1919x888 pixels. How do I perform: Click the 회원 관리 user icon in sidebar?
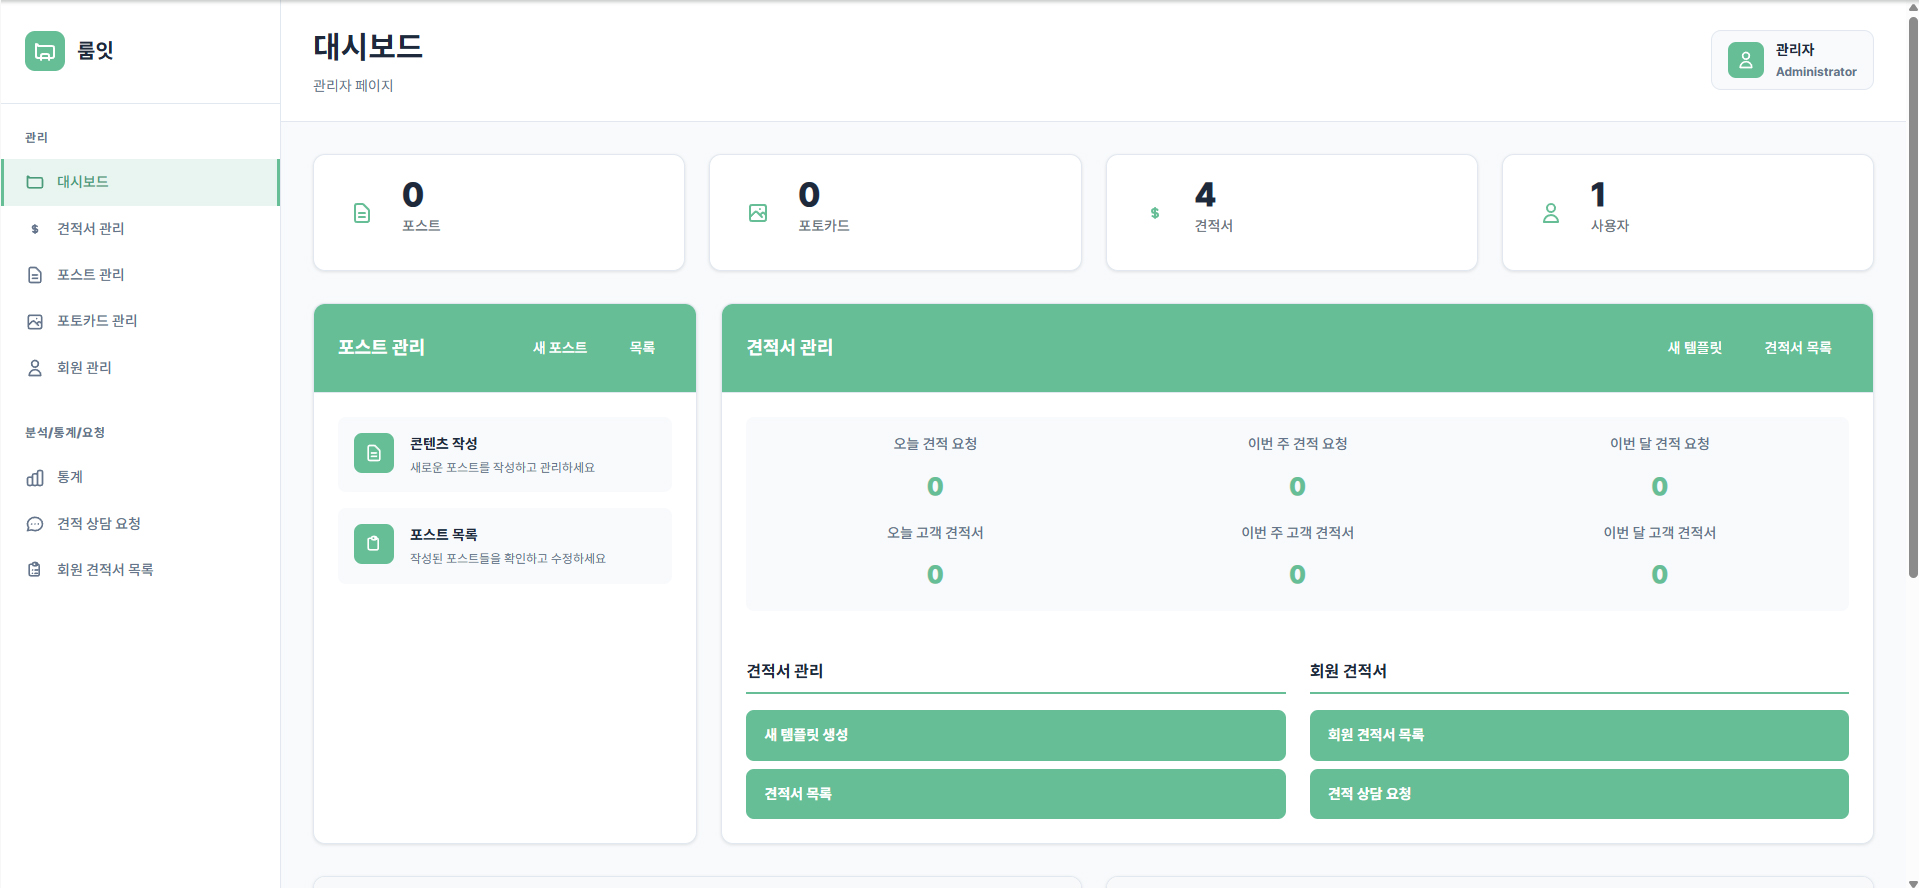35,368
